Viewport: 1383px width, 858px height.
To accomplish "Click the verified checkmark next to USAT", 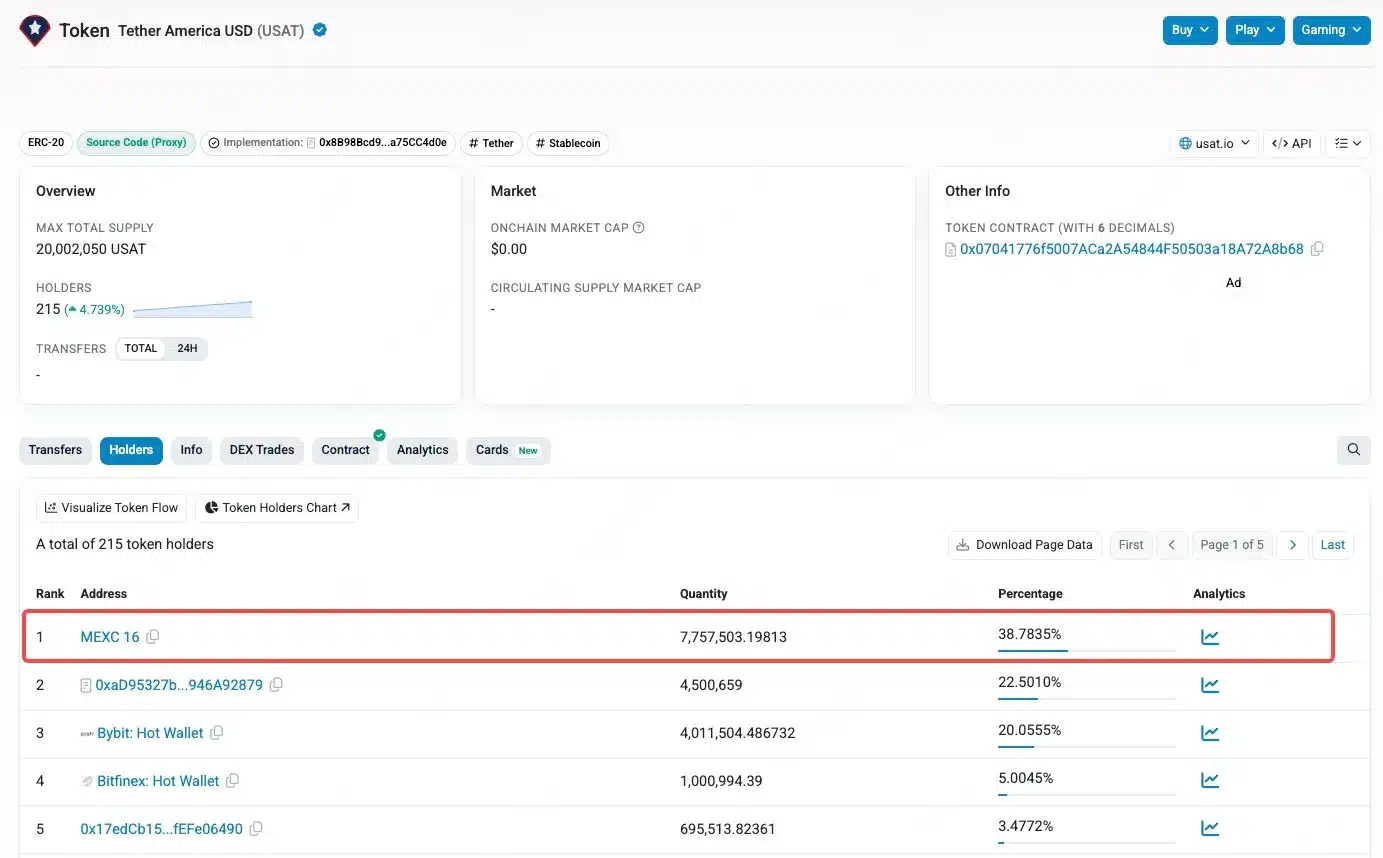I will 319,30.
